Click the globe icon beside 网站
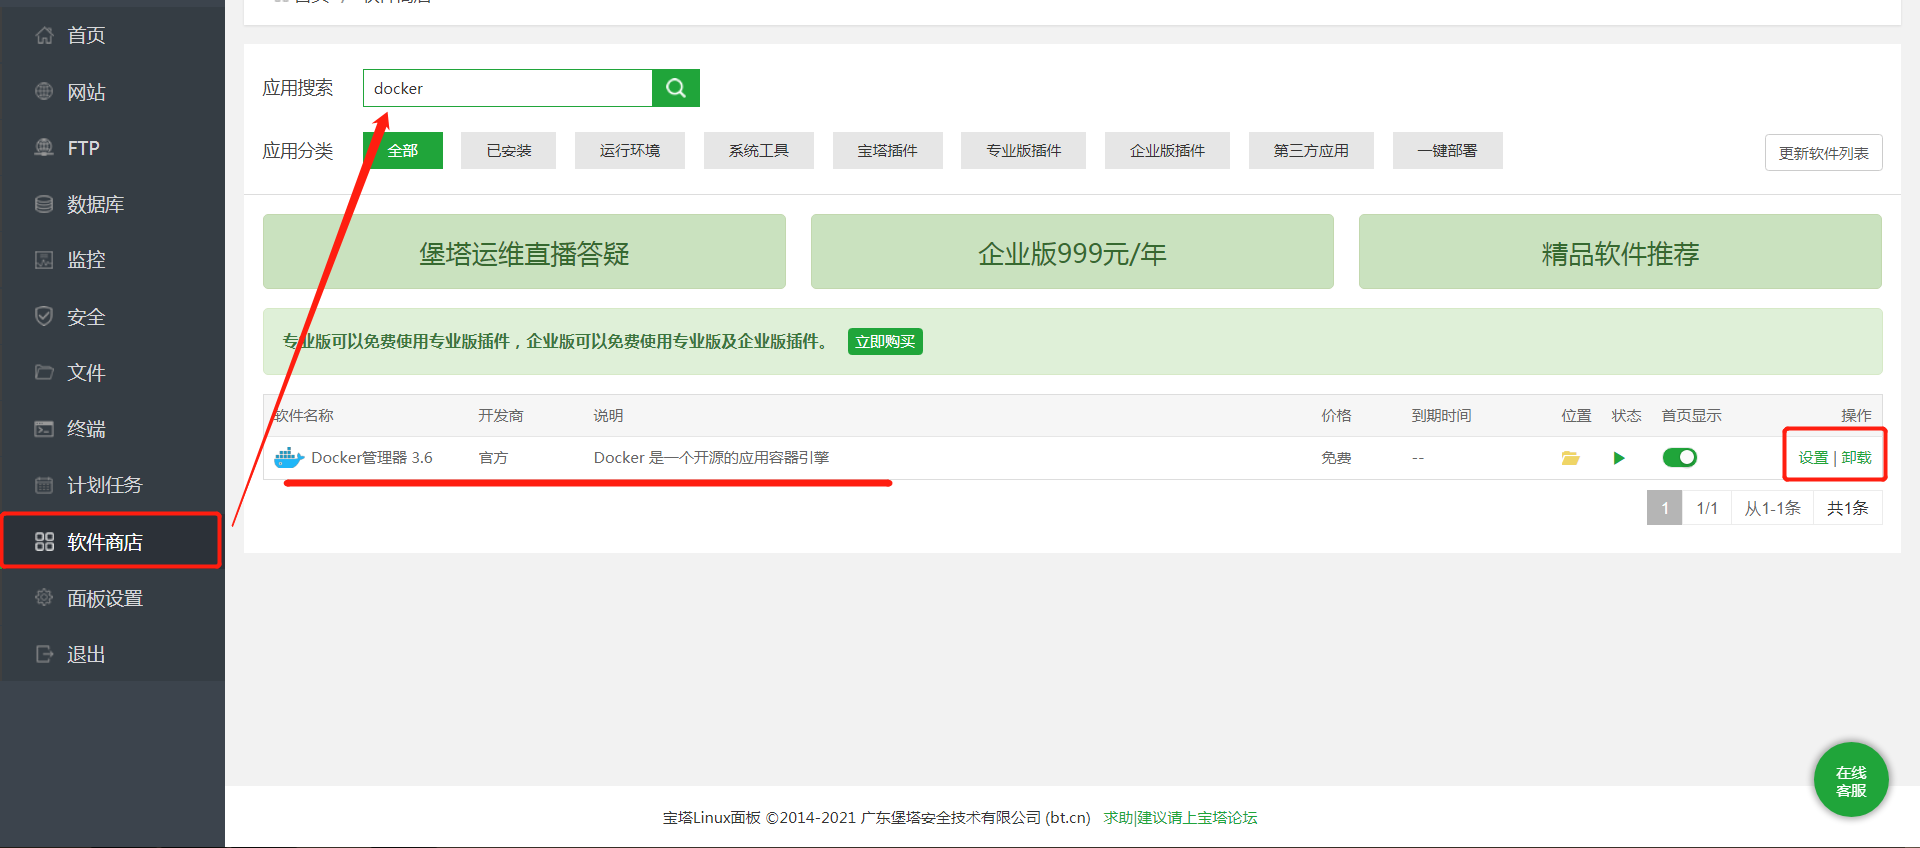1920x848 pixels. 44,92
